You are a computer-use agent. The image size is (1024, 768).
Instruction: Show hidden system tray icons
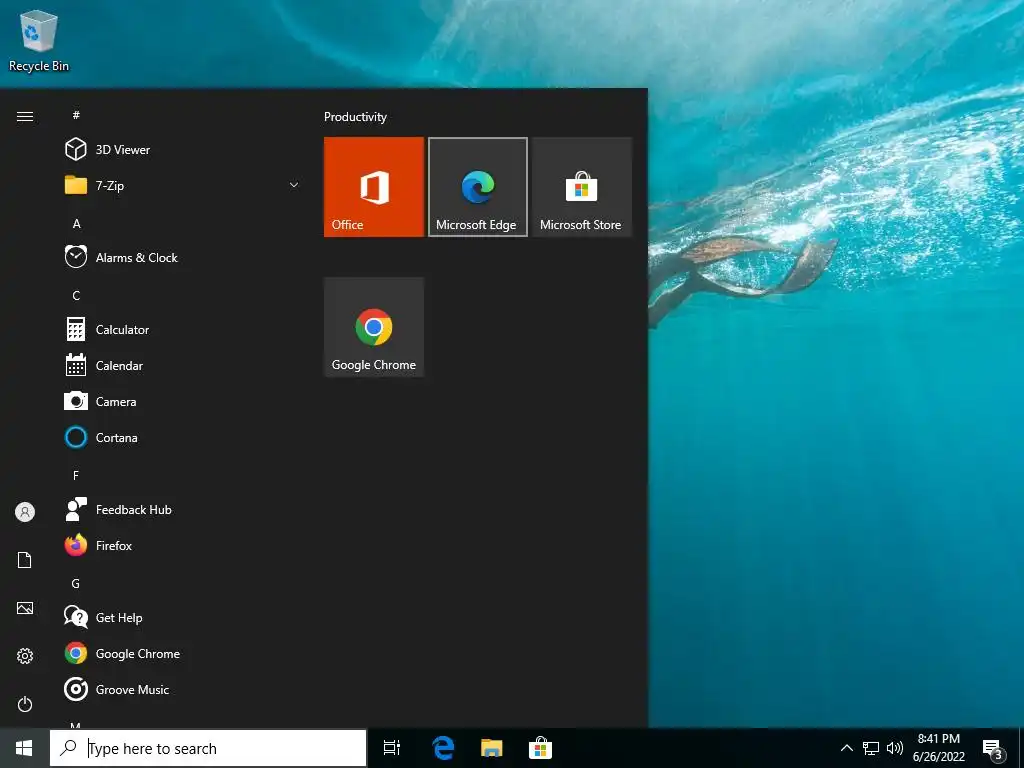click(x=846, y=748)
